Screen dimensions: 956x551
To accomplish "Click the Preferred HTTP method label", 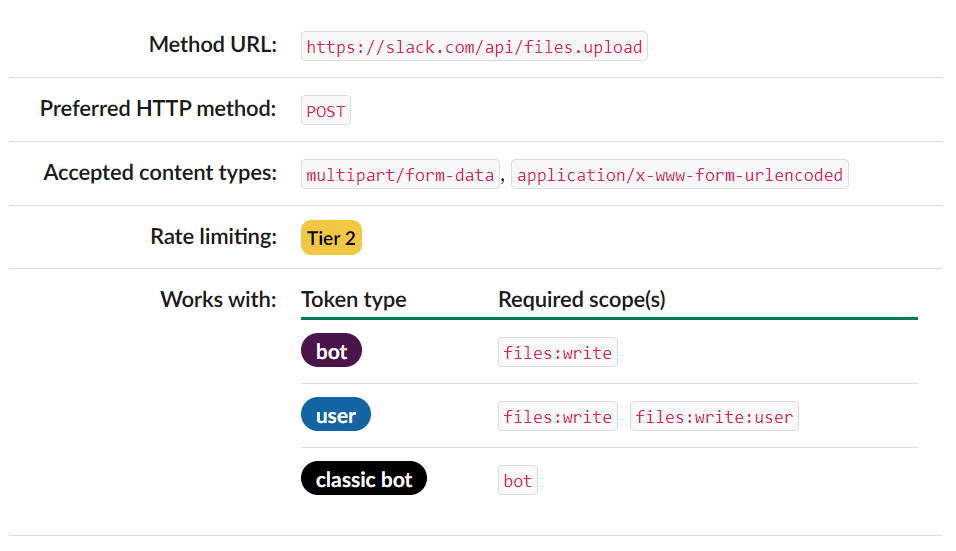I will pos(158,108).
